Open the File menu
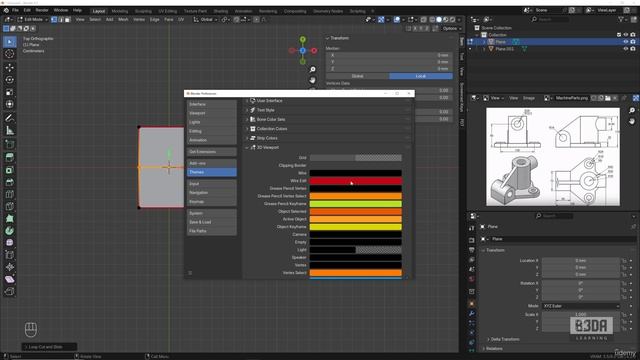Image resolution: width=640 pixels, height=360 pixels. coord(16,10)
